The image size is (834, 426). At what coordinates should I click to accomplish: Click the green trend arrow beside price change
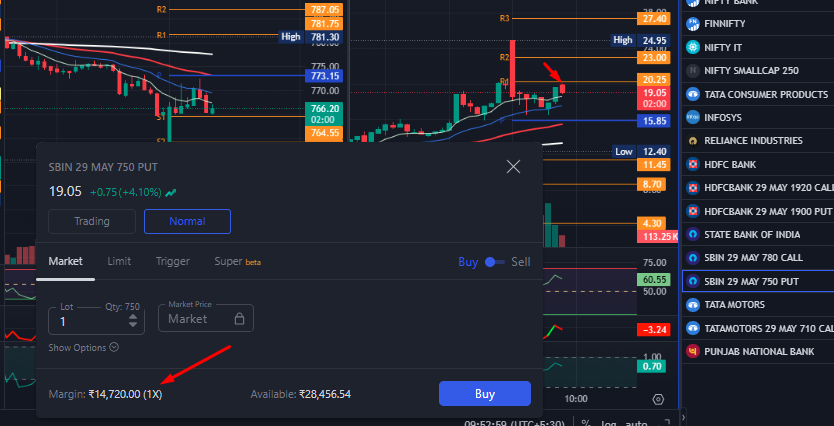tap(171, 193)
